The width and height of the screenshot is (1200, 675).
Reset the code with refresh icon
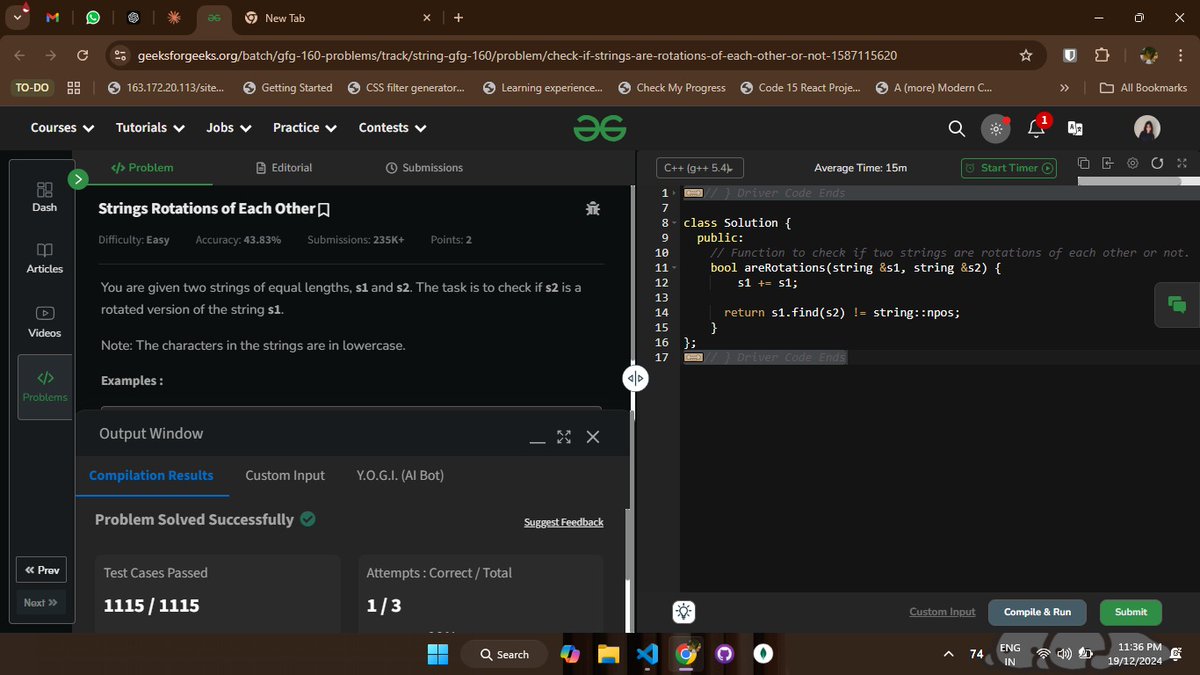(x=1157, y=163)
